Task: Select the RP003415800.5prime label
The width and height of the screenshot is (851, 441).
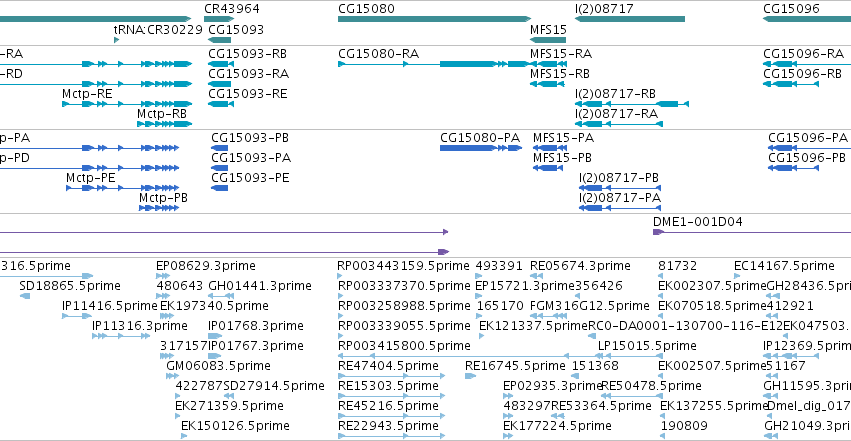Action: [404, 346]
